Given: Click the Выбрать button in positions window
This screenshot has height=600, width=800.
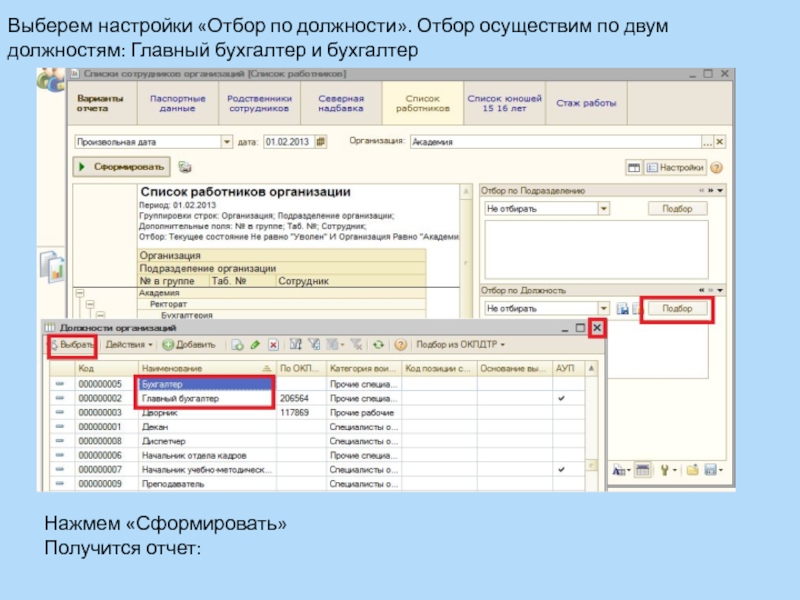Looking at the screenshot, I should 70,344.
